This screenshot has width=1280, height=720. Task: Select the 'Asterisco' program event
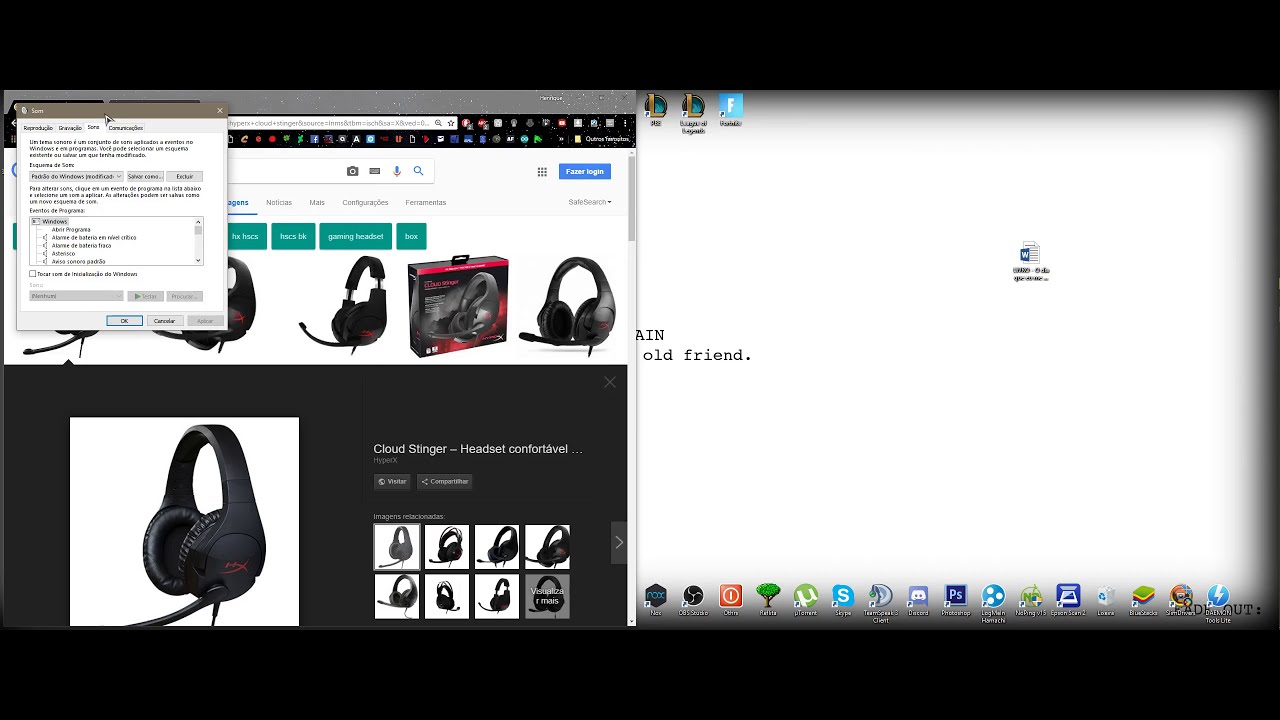coord(63,253)
